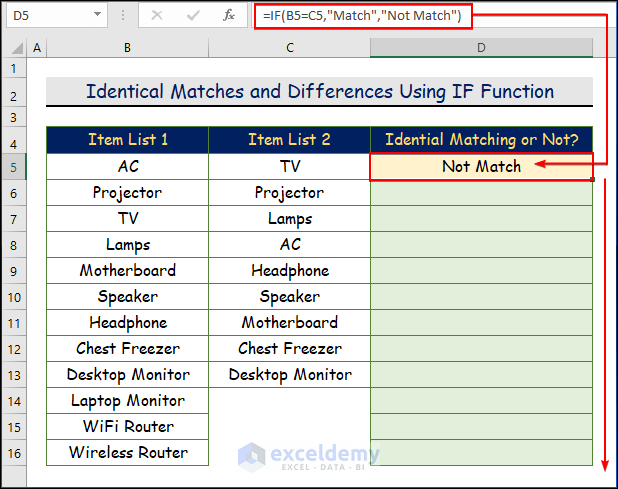Click the Item List 2 header cell
The image size is (618, 489).
coord(289,140)
